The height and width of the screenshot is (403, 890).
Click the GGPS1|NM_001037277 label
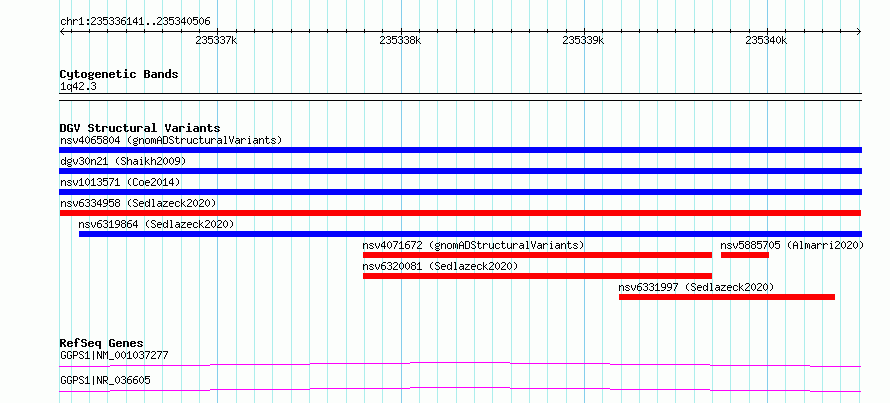(114, 356)
